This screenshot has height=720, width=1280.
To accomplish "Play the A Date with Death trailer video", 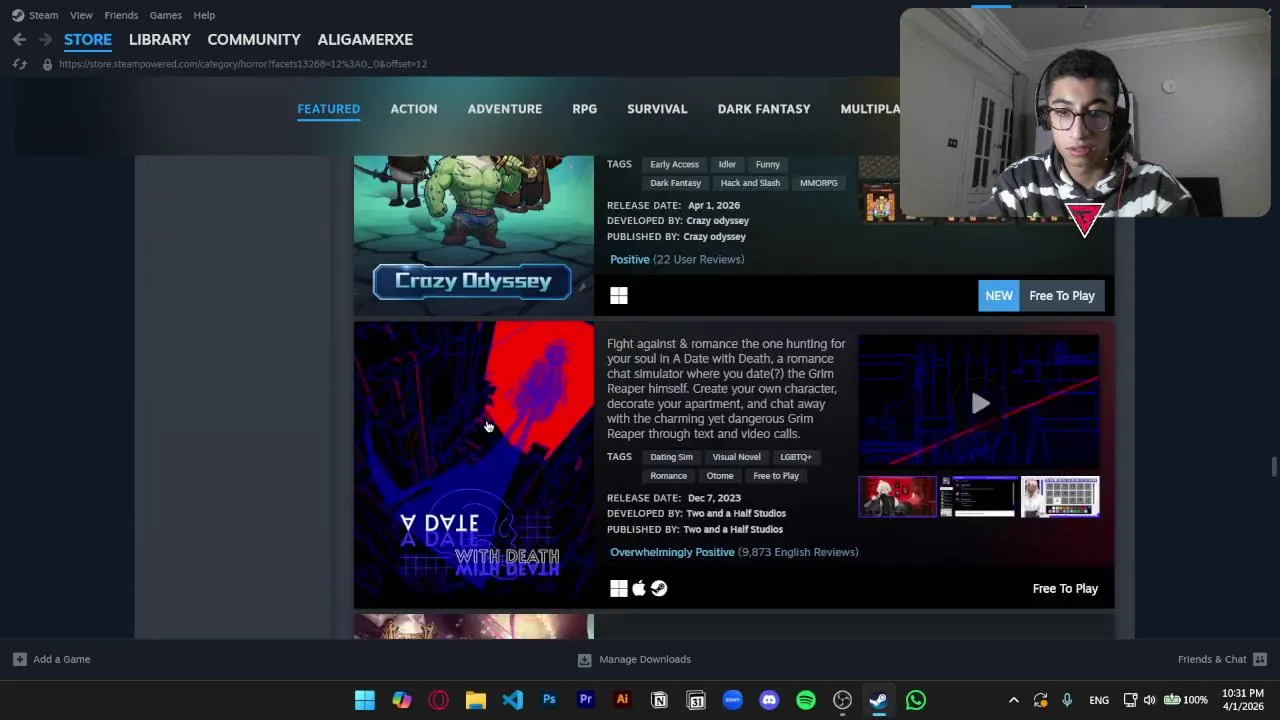I will click(x=980, y=403).
